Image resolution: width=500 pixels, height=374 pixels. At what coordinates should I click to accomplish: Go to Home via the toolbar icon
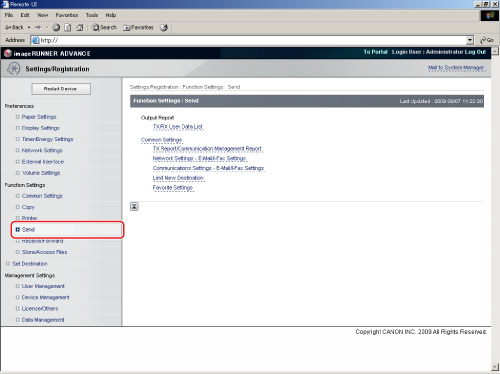pos(79,27)
